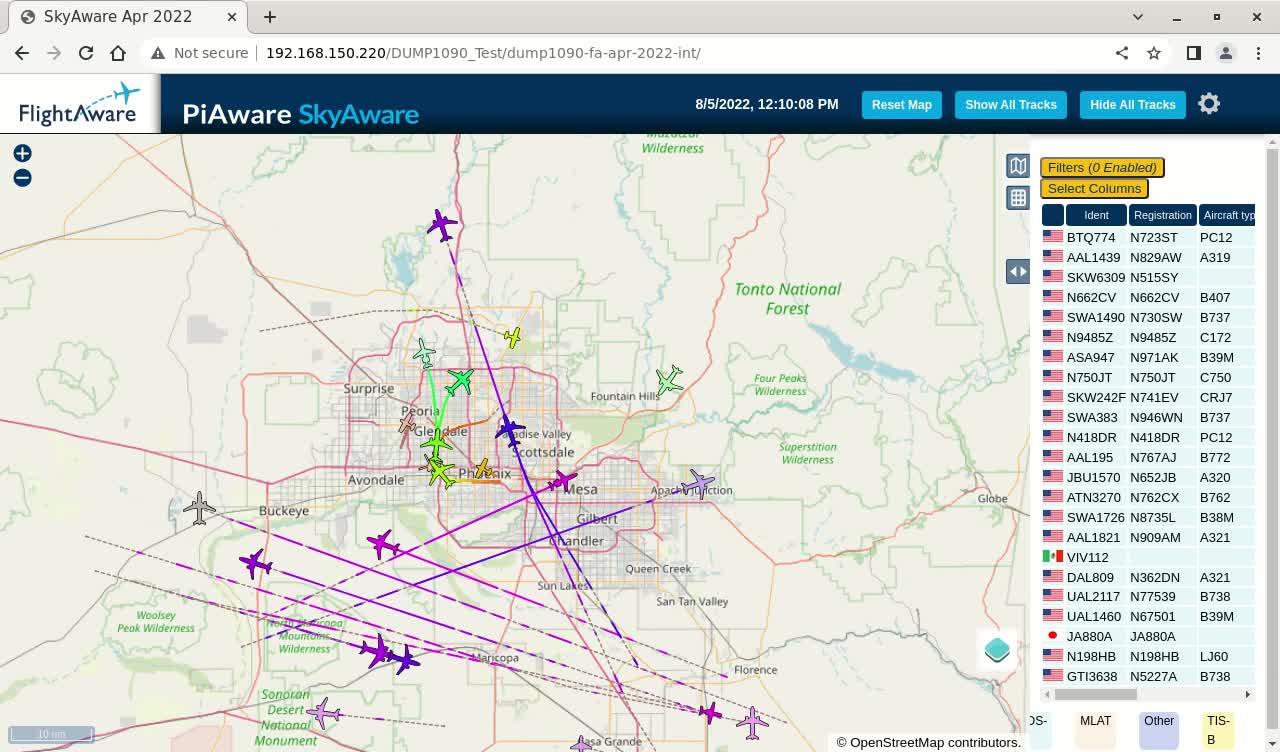Expand the Filters (0 Enabled) section
Screen dimensions: 1280x752
pyautogui.click(x=1102, y=167)
